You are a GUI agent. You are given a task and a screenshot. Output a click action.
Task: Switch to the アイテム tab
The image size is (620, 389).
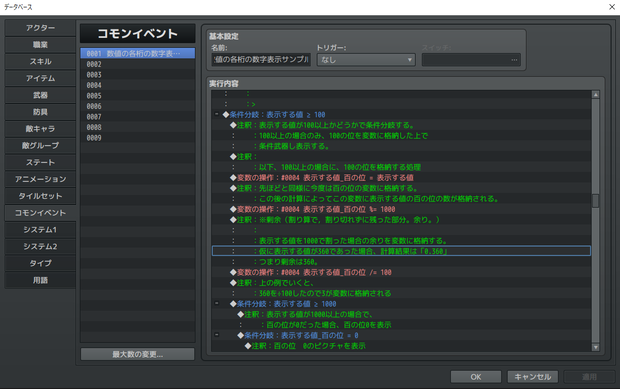coord(40,78)
